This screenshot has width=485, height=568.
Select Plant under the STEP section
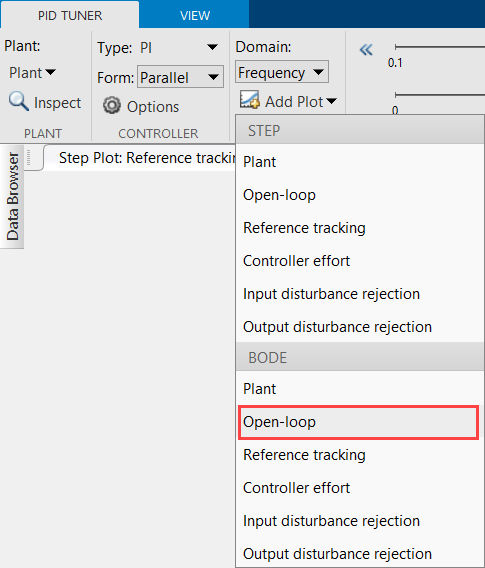[x=360, y=162]
